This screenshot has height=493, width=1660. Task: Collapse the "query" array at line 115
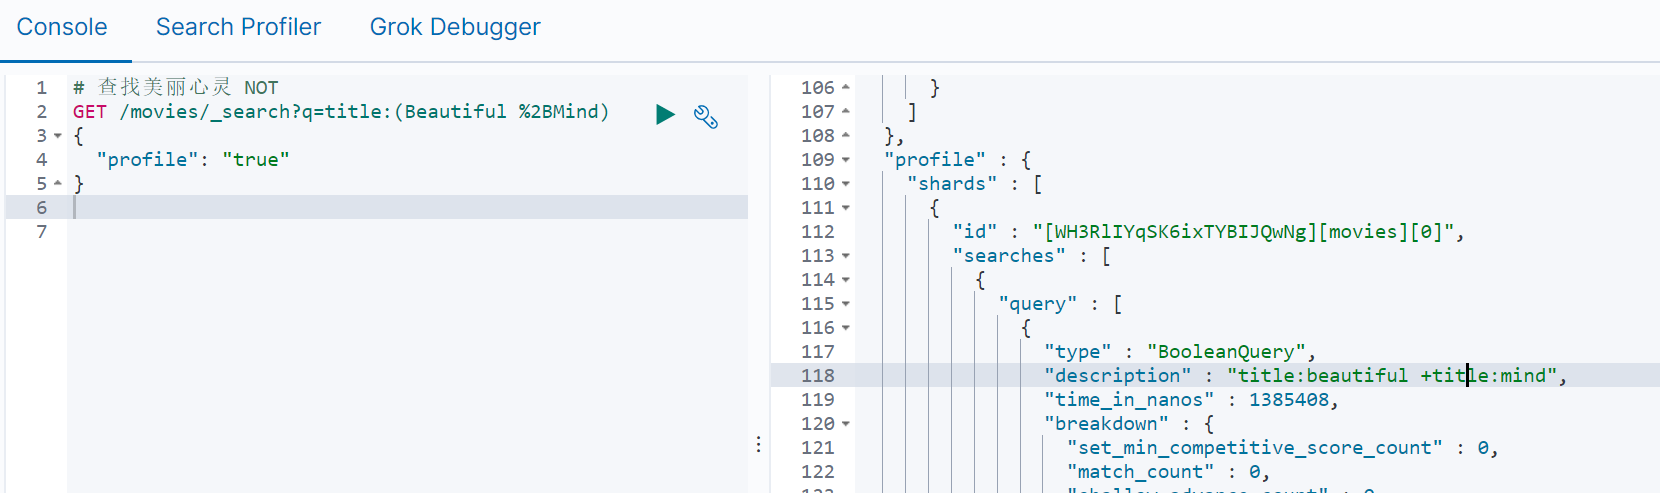click(846, 304)
